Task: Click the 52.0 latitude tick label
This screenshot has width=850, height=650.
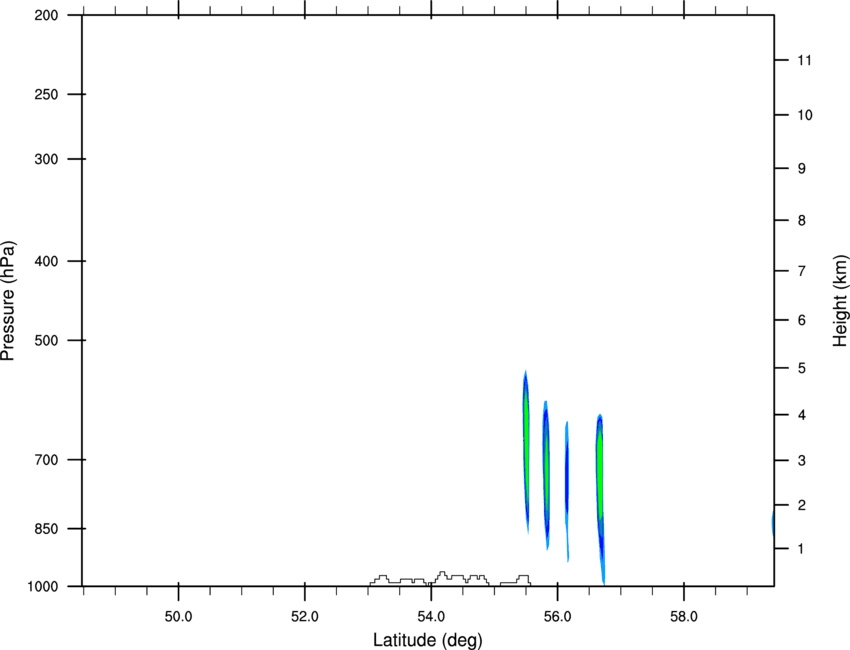Action: 305,617
